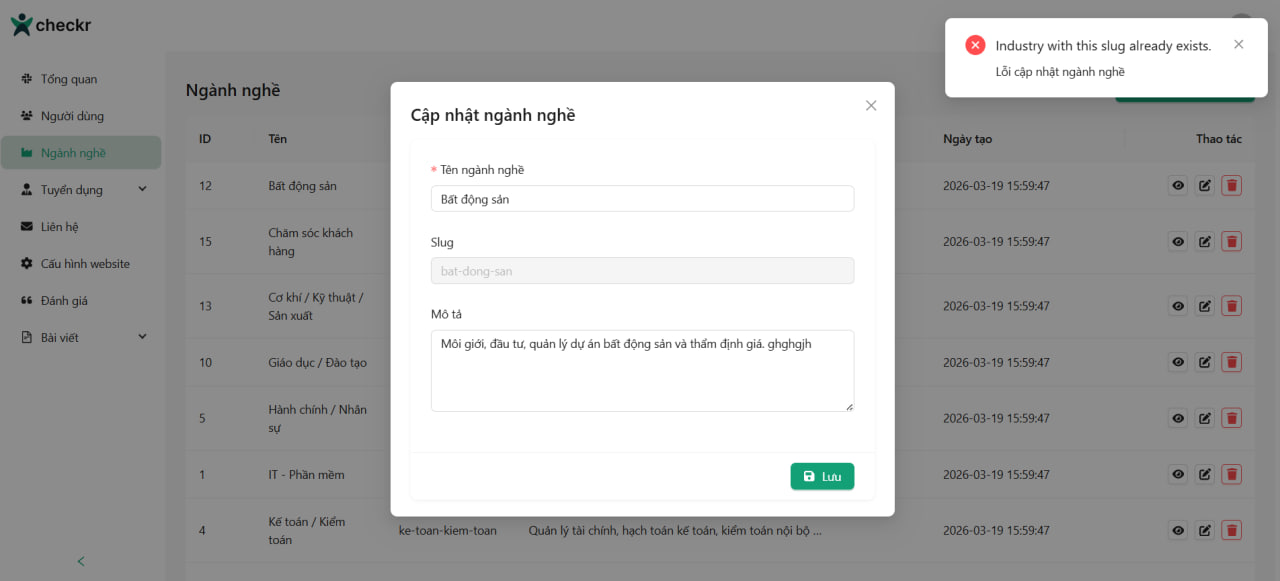The image size is (1280, 581).
Task: Click the checkr logo
Action: (51, 25)
